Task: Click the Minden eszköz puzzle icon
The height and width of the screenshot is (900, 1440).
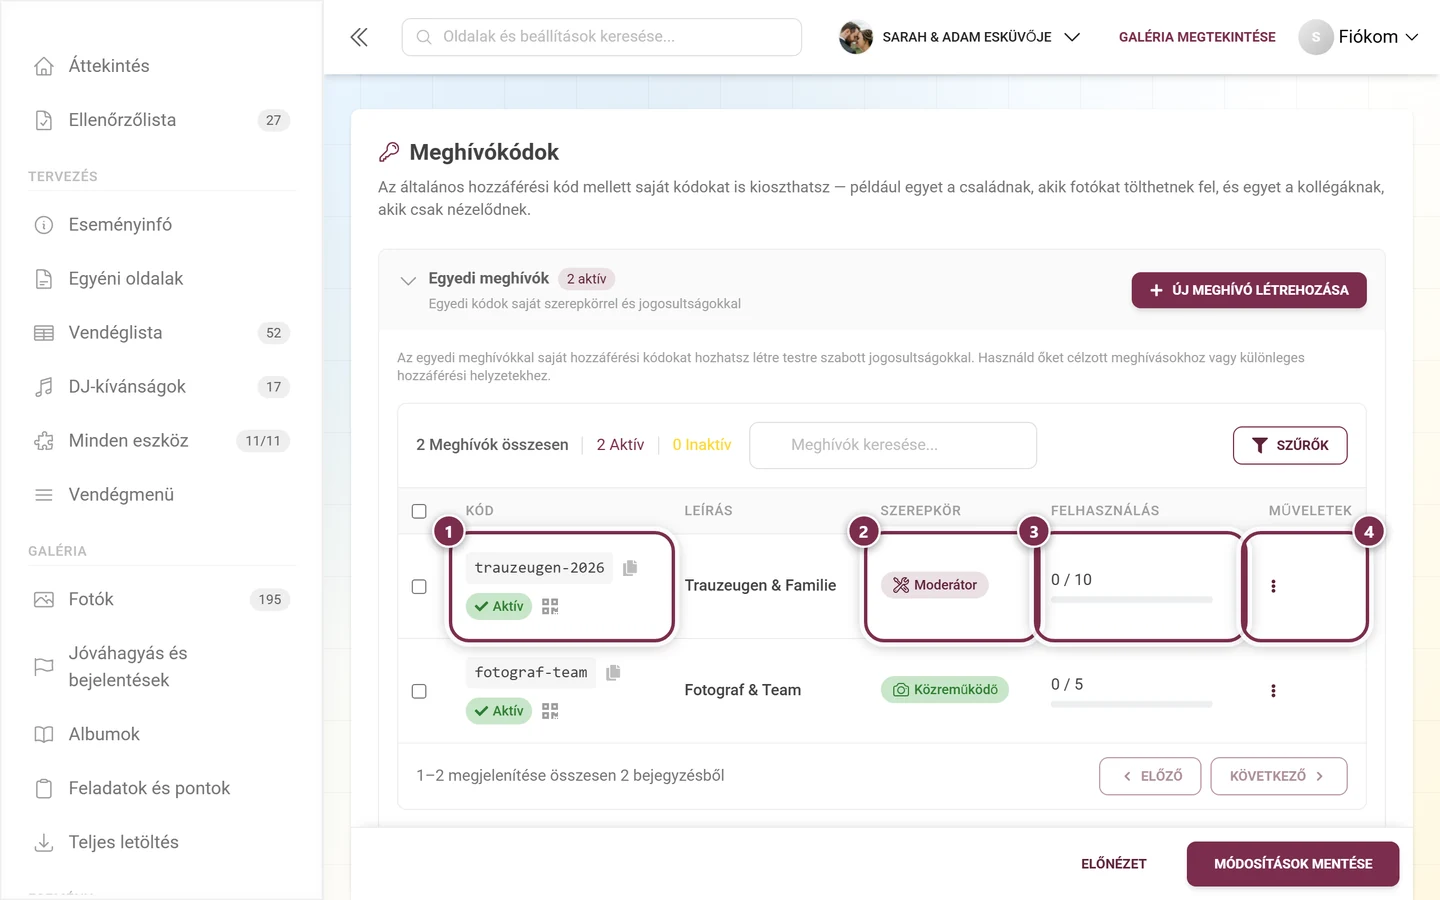Action: click(x=44, y=441)
